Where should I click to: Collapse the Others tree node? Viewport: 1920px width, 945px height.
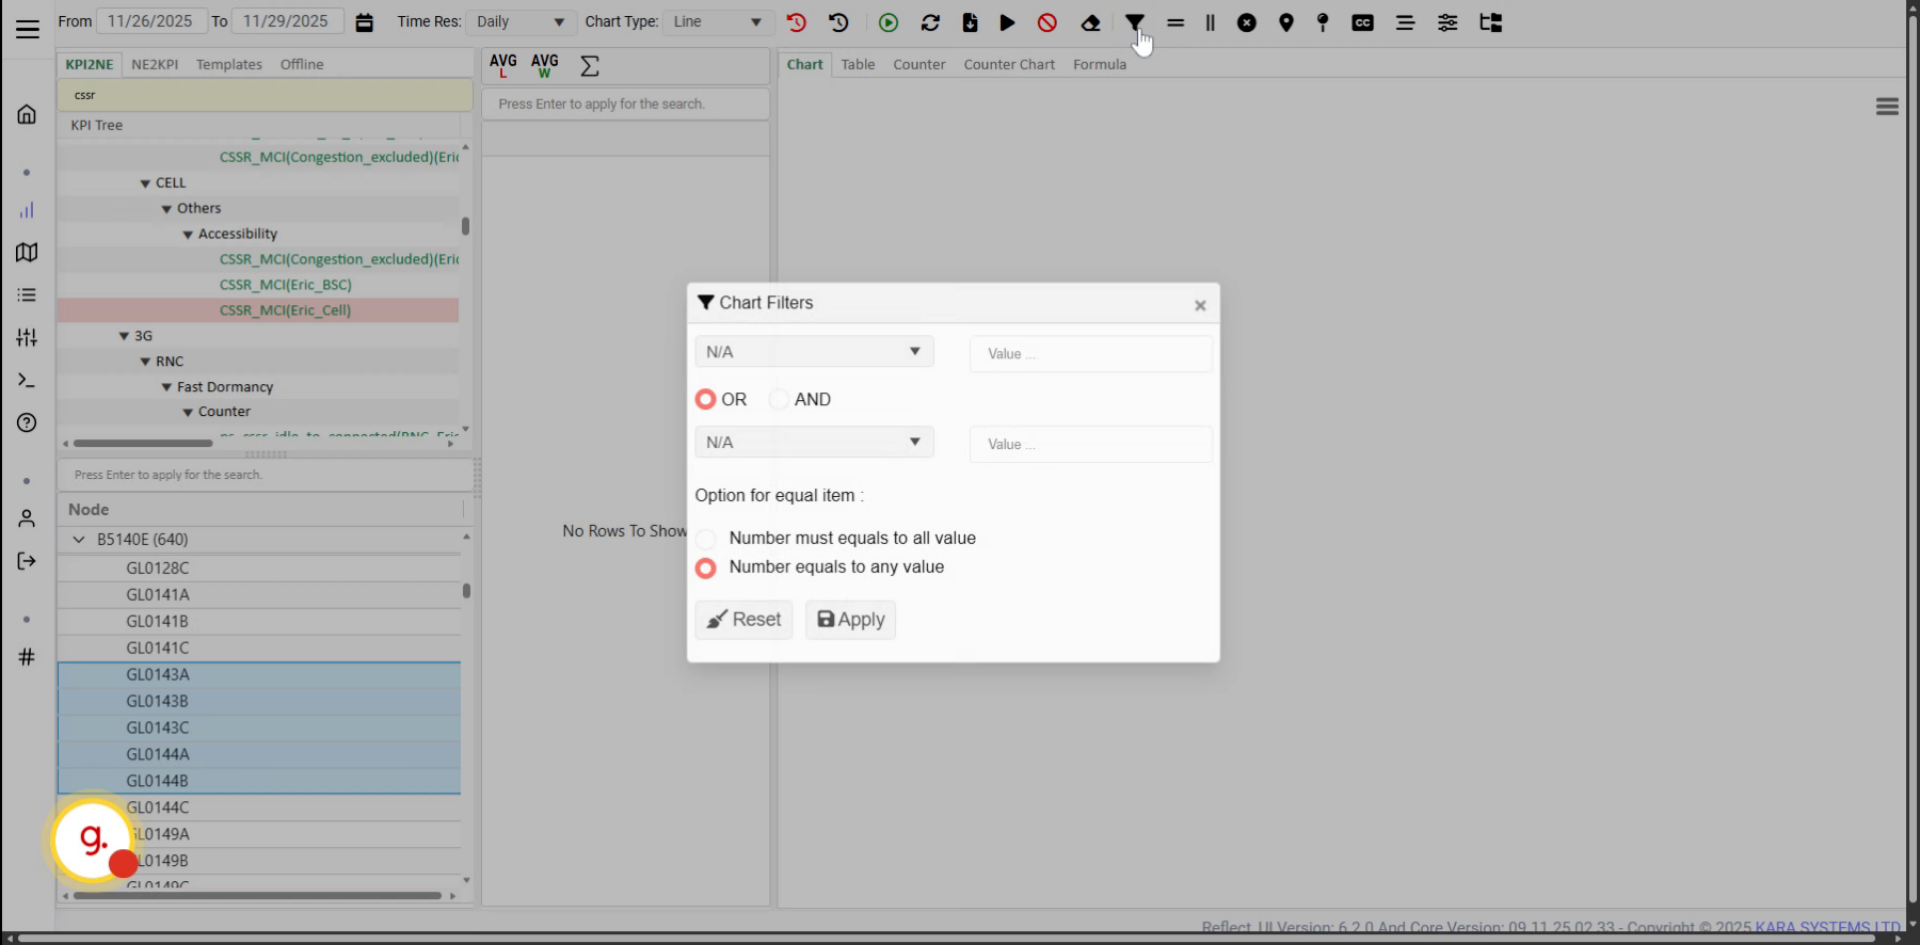(x=166, y=208)
